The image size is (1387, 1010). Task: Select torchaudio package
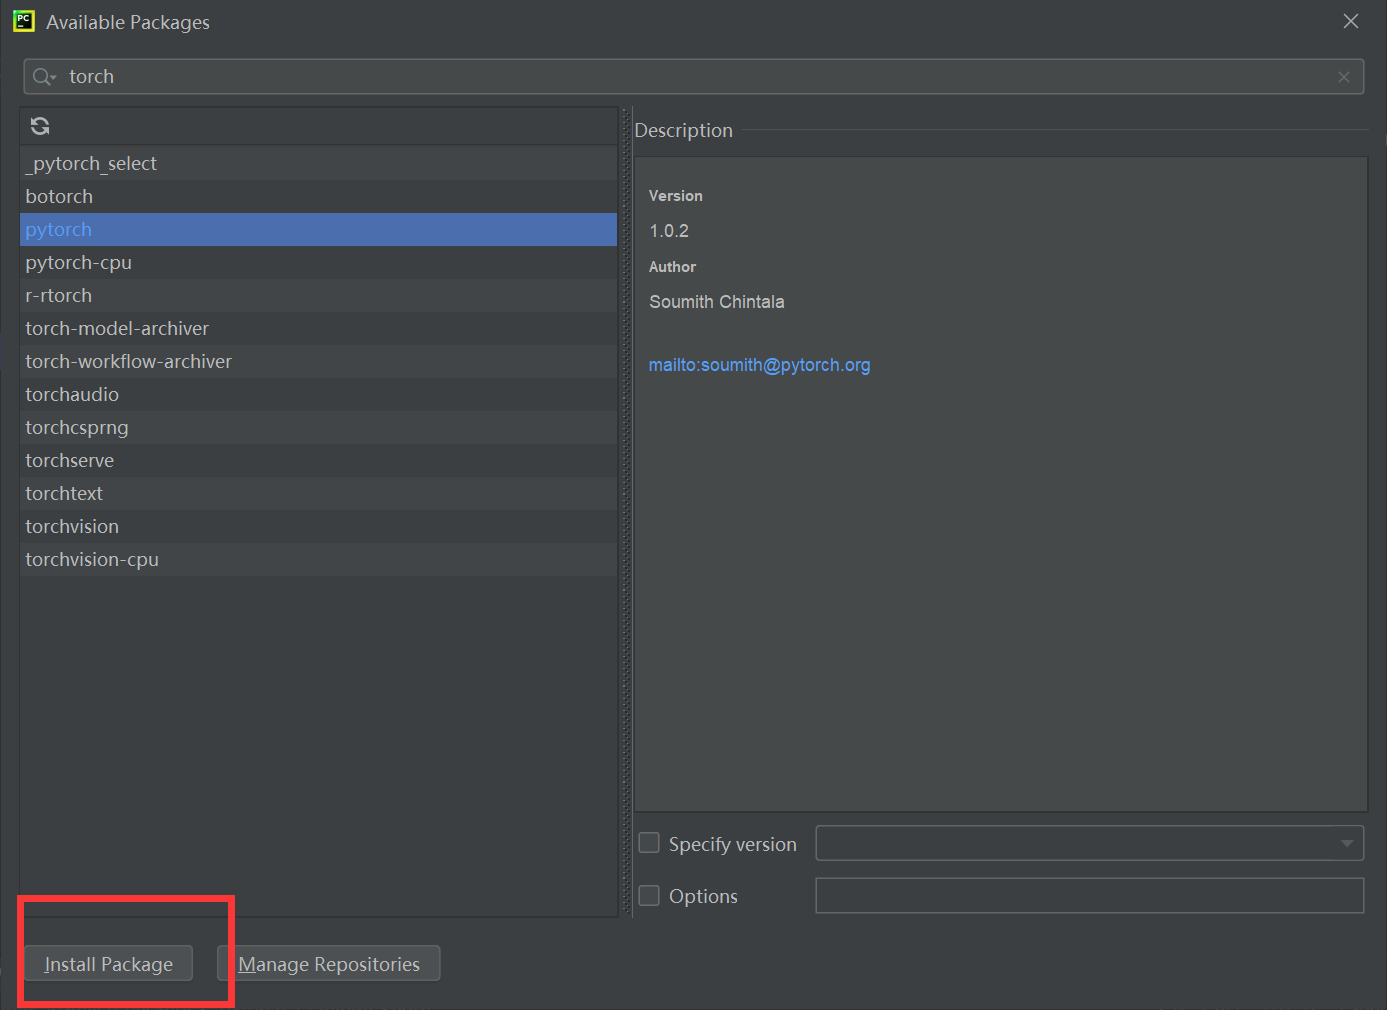point(318,394)
